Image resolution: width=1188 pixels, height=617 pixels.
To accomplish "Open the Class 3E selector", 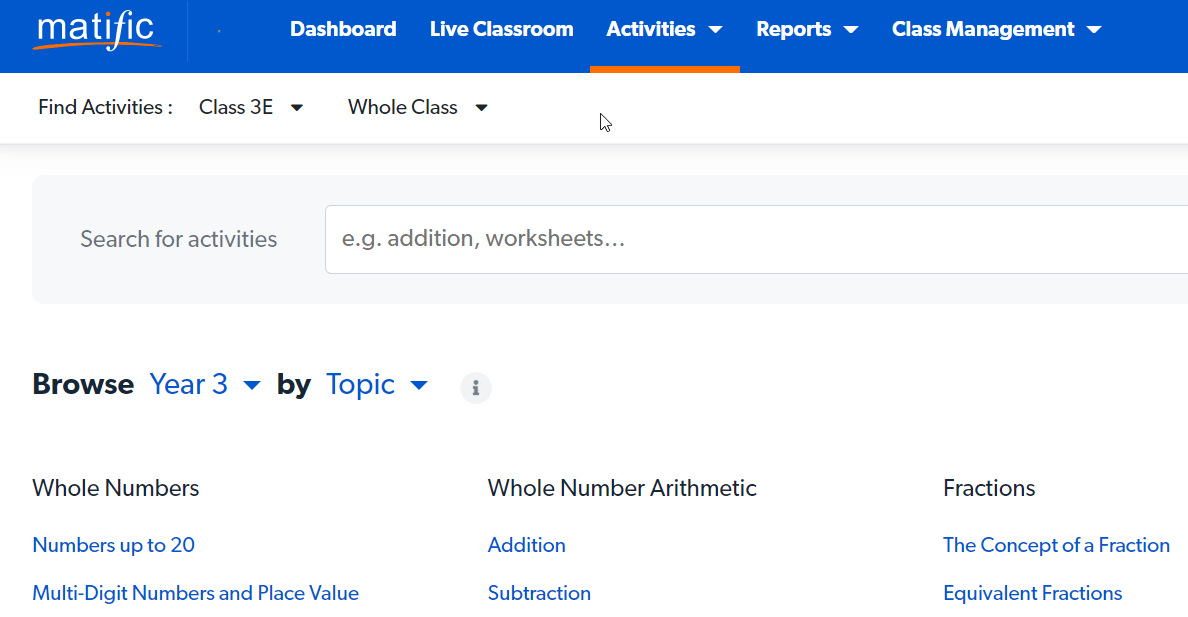I will click(x=251, y=107).
